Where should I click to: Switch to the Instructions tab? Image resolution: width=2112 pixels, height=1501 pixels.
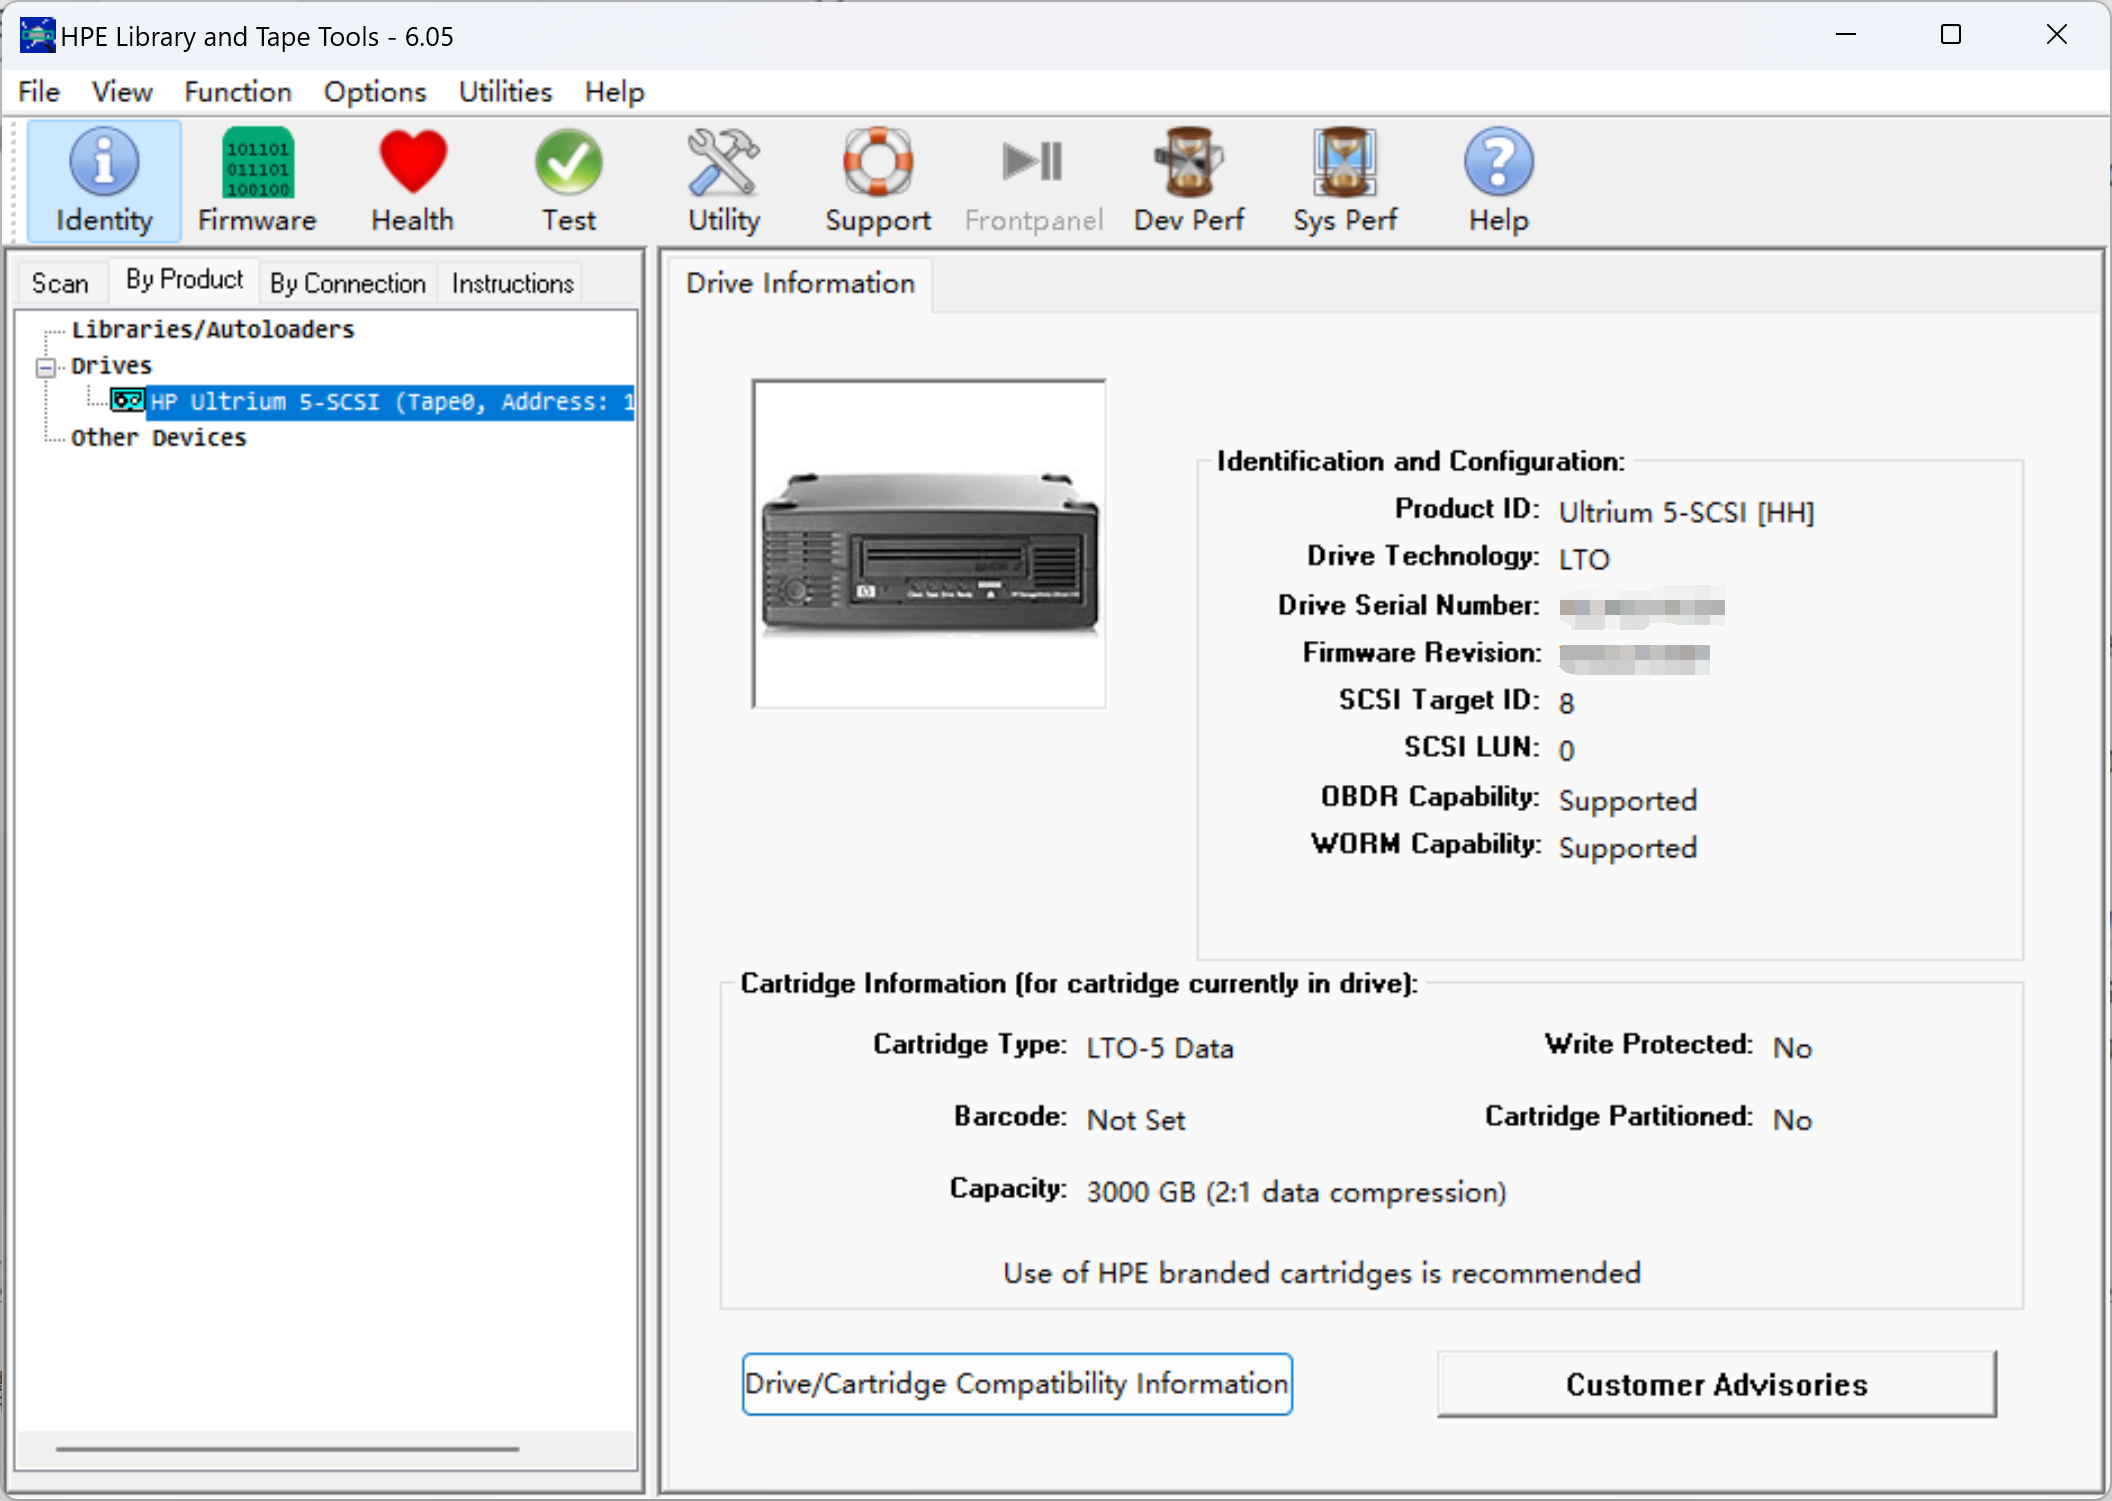coord(513,283)
